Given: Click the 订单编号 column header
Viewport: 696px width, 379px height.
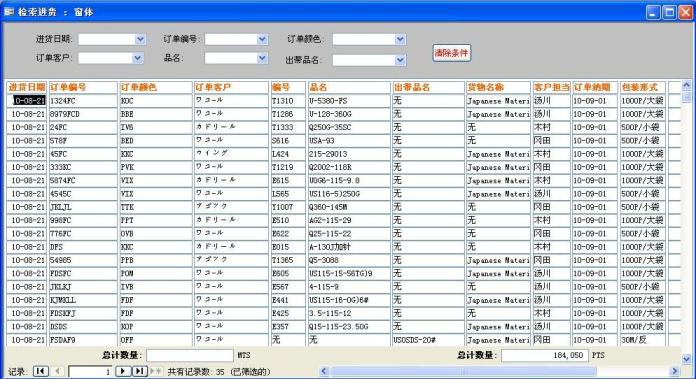Looking at the screenshot, I should point(83,87).
